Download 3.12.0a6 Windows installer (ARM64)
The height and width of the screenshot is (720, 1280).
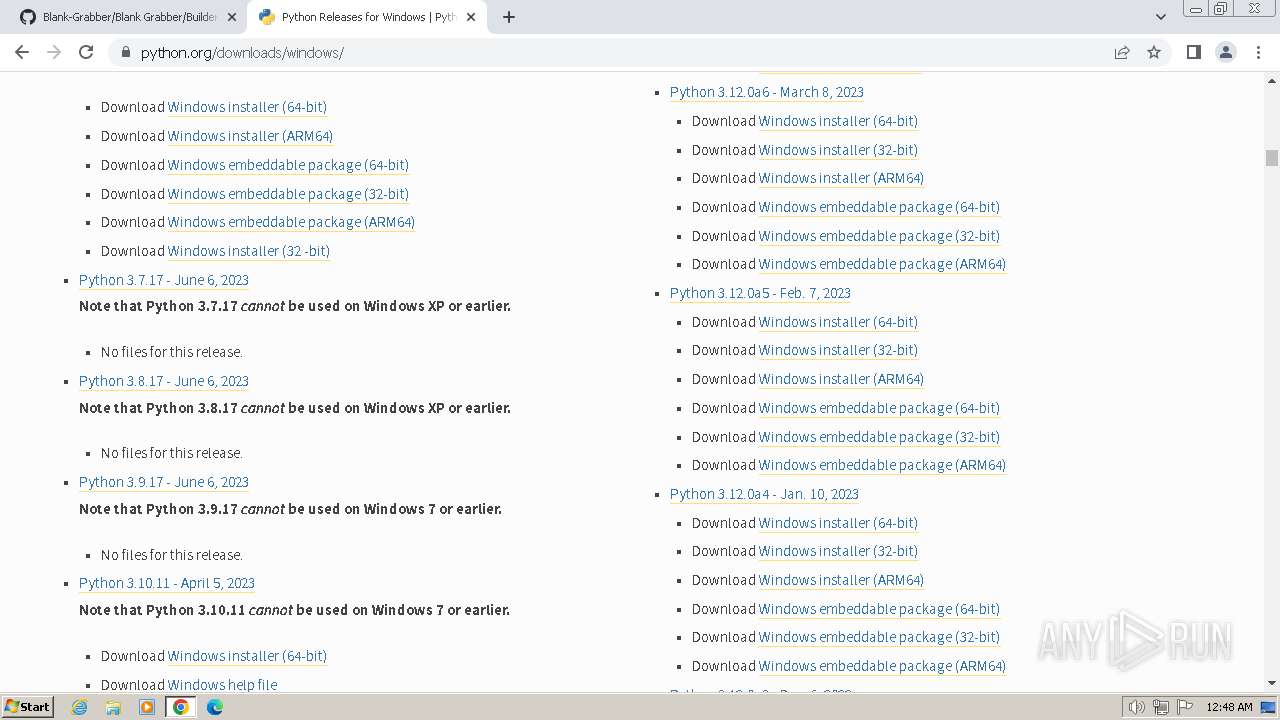click(841, 178)
